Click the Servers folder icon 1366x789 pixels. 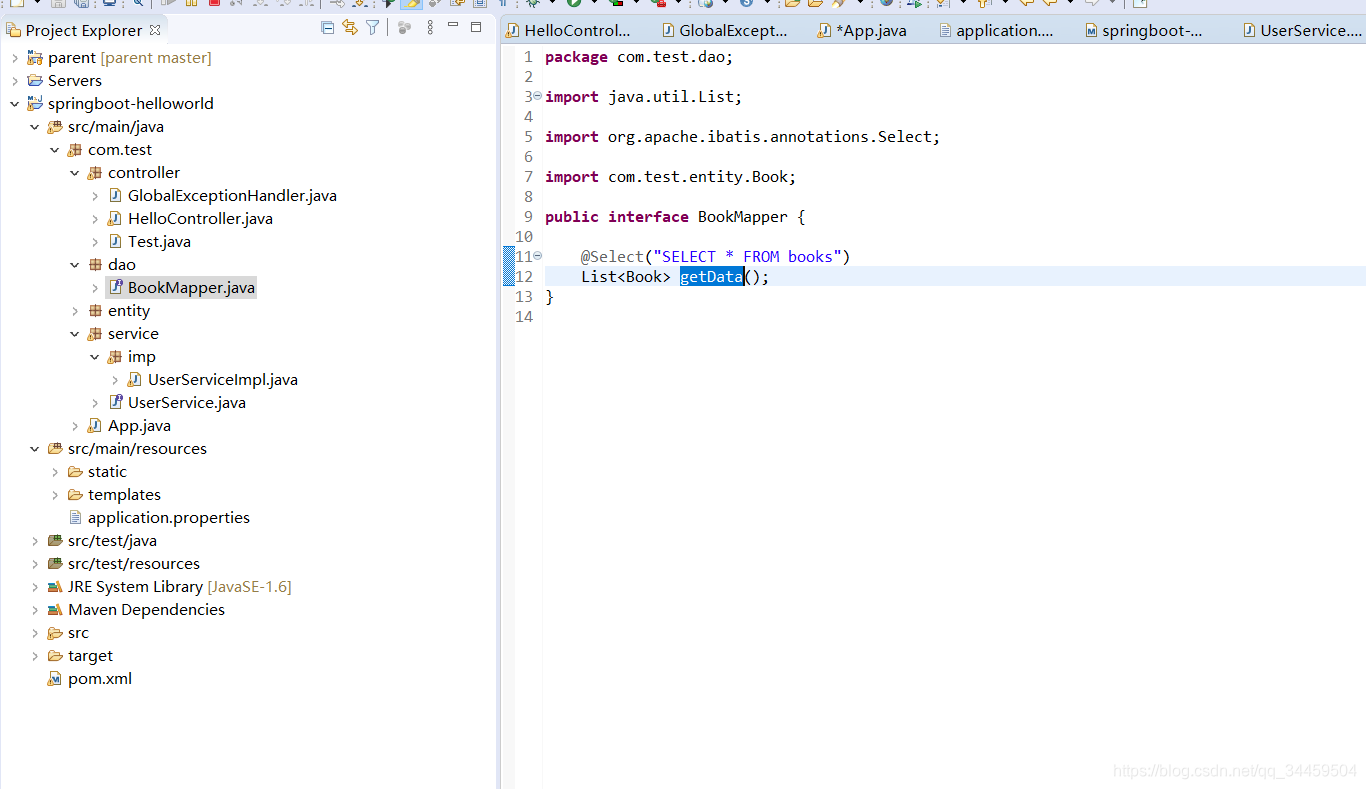click(35, 81)
